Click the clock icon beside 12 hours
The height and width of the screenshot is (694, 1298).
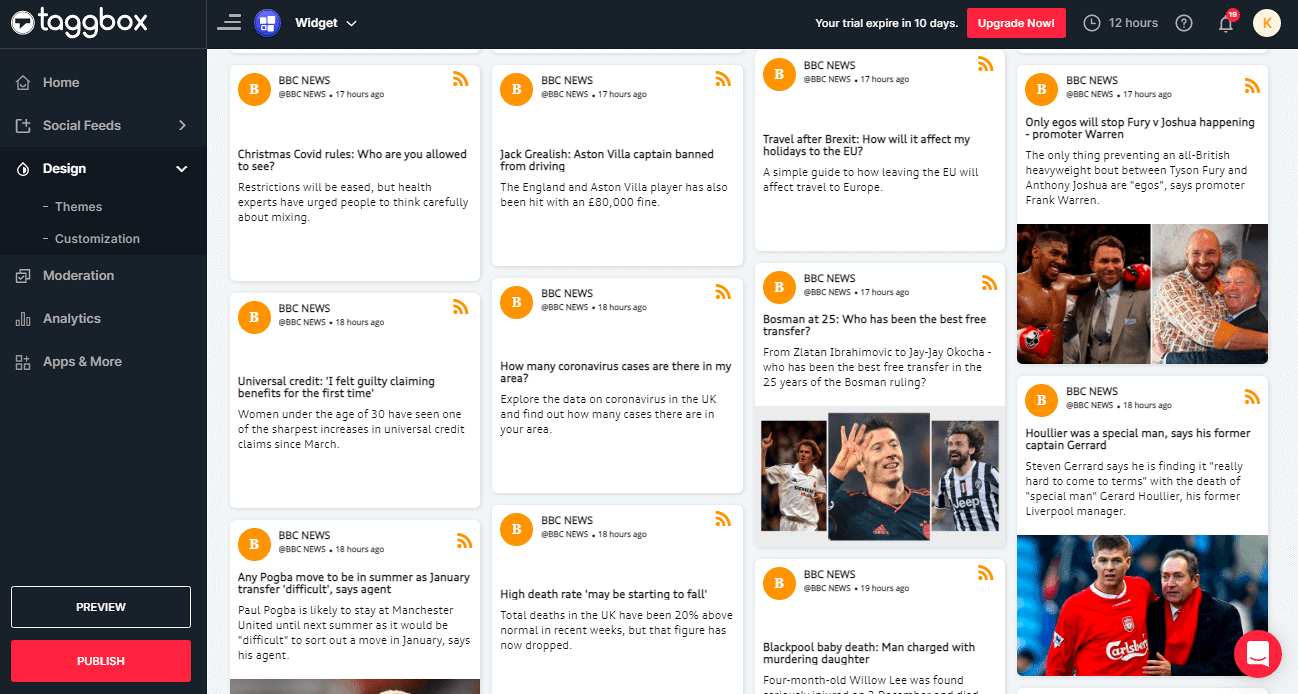pos(1092,23)
